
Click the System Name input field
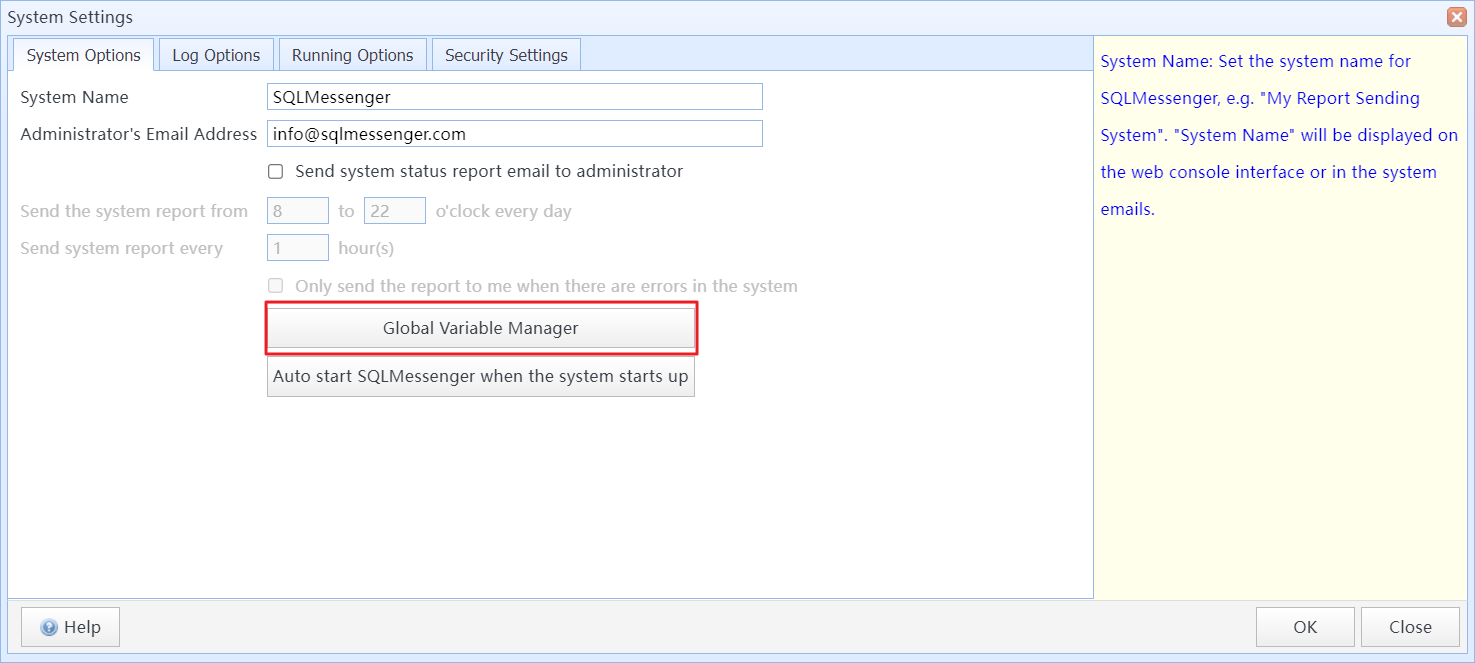point(515,97)
